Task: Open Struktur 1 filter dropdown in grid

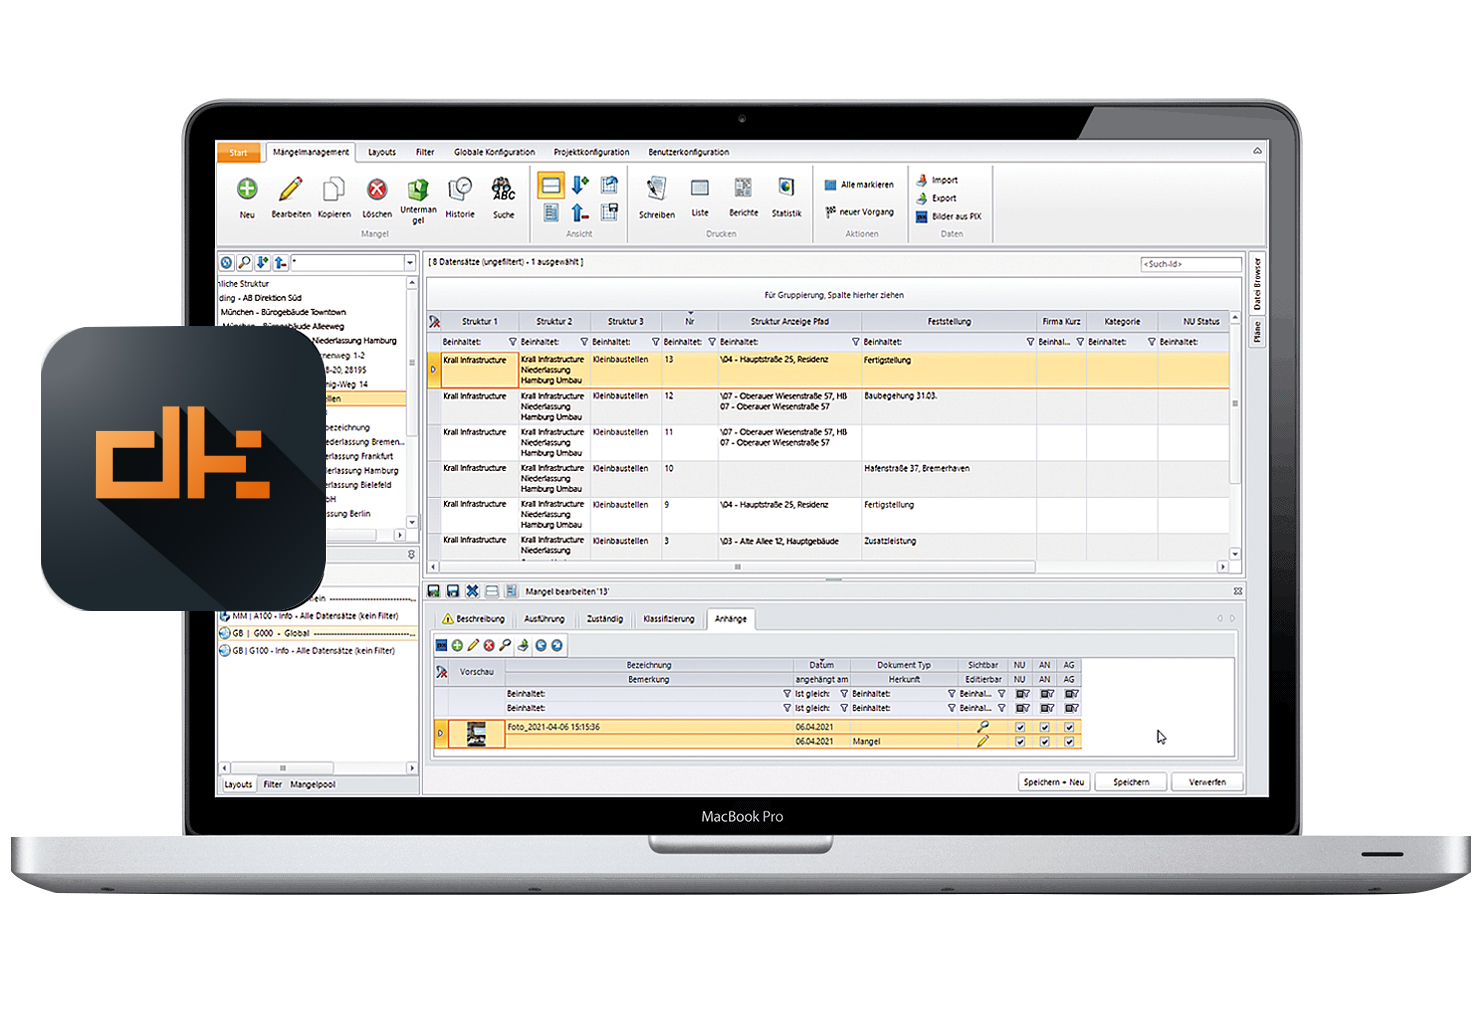Action: (x=513, y=342)
